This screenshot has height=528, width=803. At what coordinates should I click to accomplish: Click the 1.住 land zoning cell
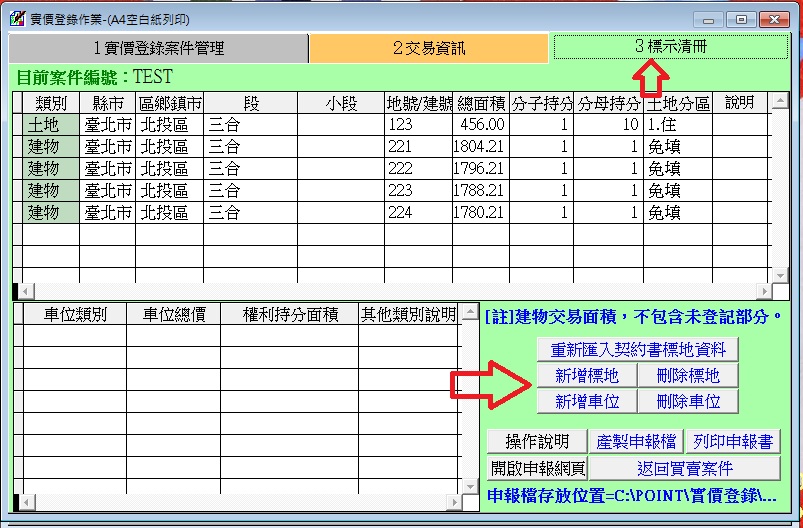pos(676,125)
